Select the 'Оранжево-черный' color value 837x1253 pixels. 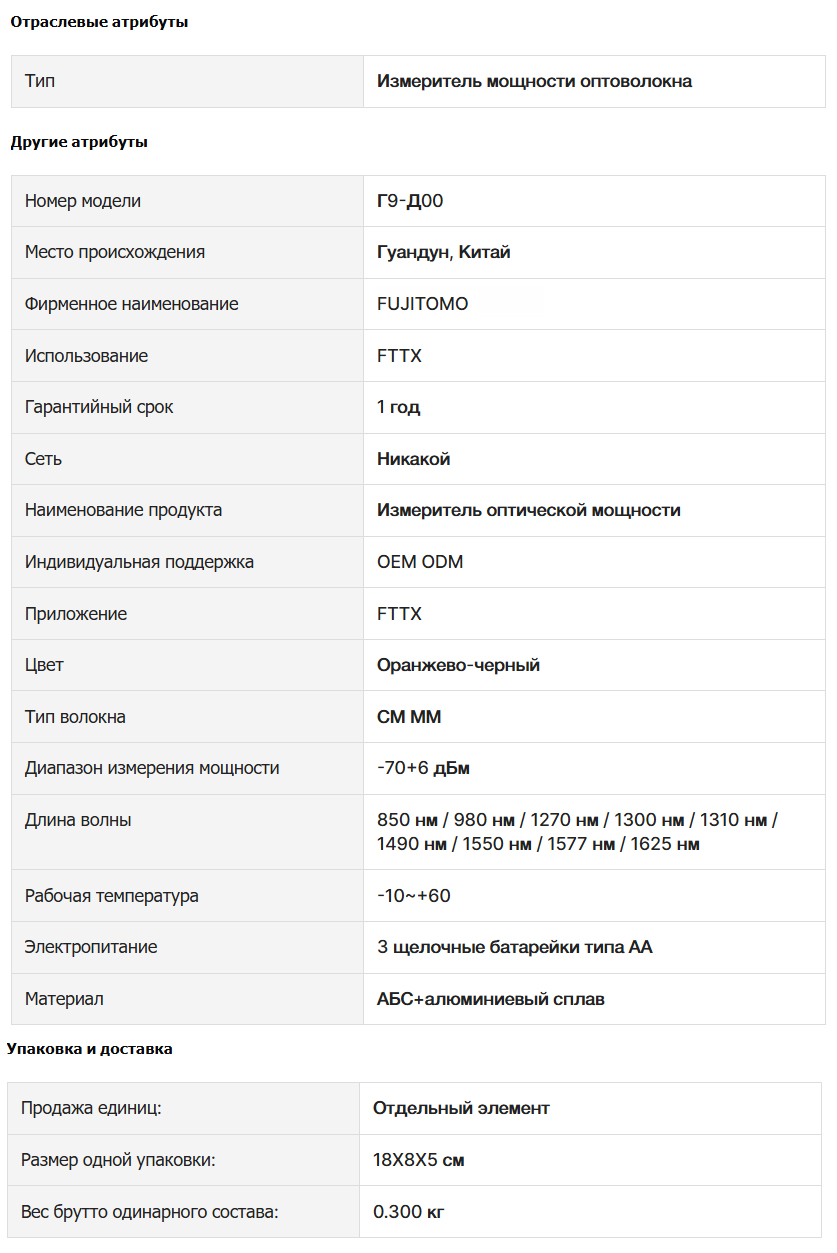point(459,665)
